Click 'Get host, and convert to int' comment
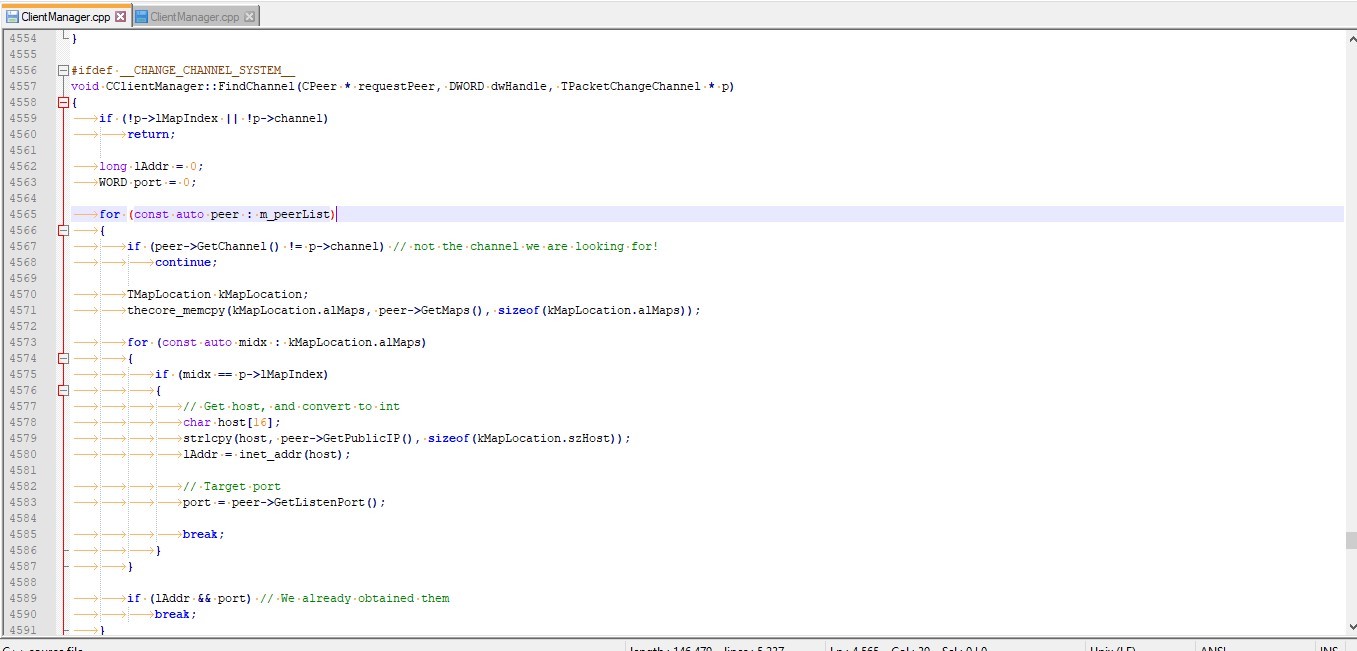This screenshot has height=651, width=1357. (292, 406)
